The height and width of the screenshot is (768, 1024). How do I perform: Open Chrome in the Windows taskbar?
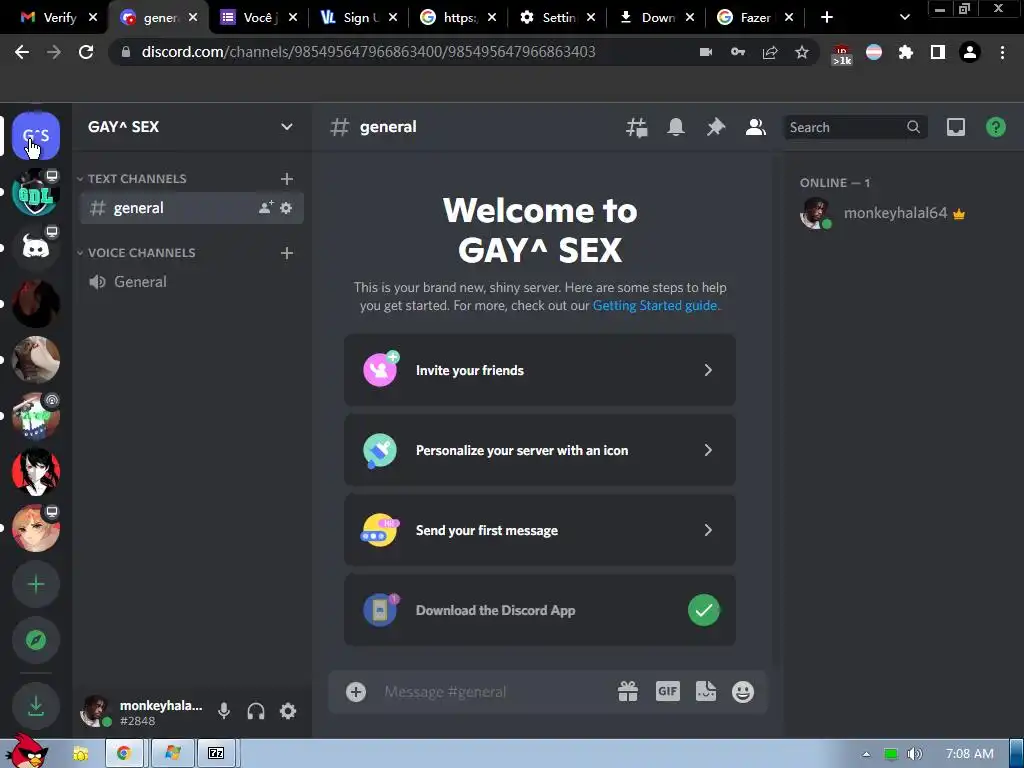coord(124,754)
